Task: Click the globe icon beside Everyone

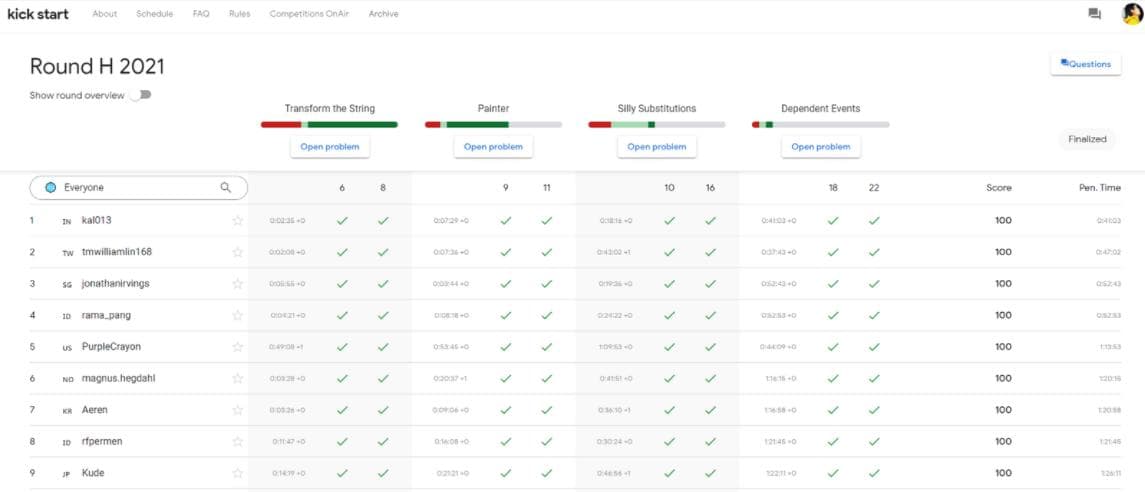Action: tap(50, 187)
